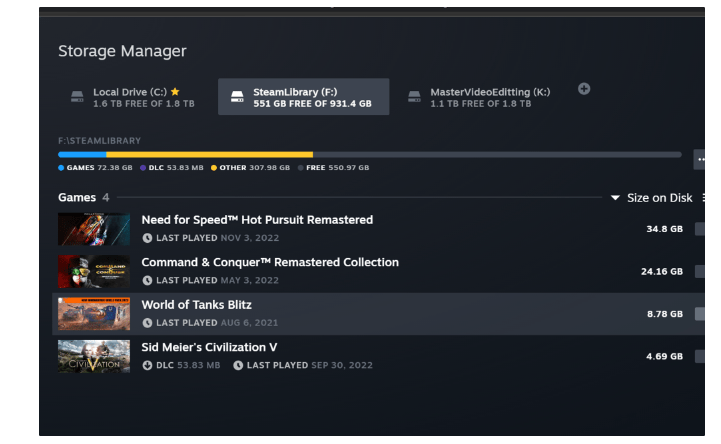Click the 34.8 GB size value

point(664,229)
